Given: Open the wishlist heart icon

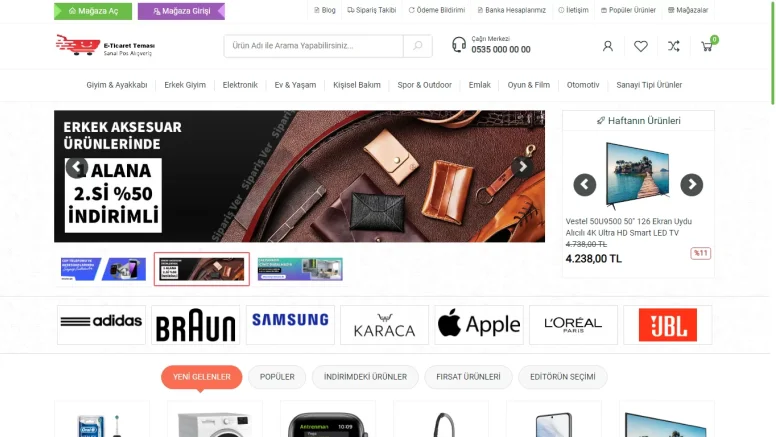Looking at the screenshot, I should pyautogui.click(x=641, y=46).
